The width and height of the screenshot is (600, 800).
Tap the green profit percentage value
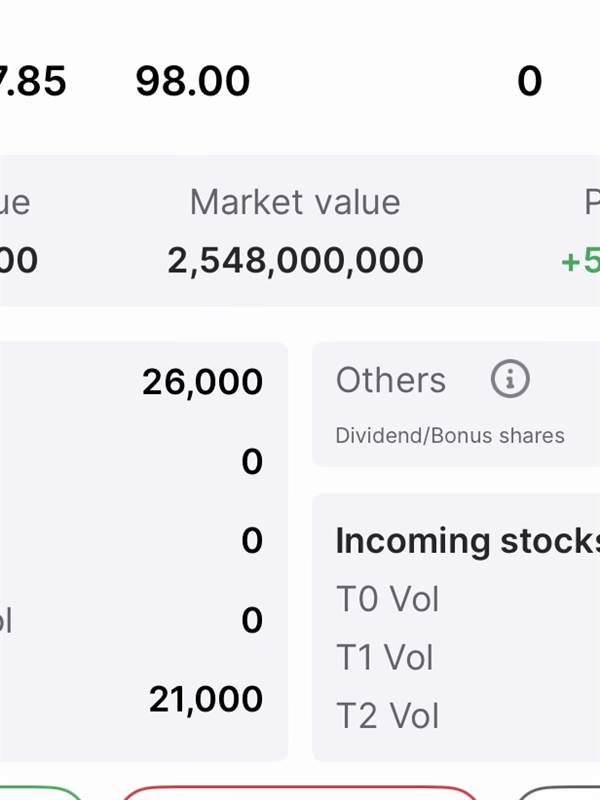pyautogui.click(x=580, y=261)
